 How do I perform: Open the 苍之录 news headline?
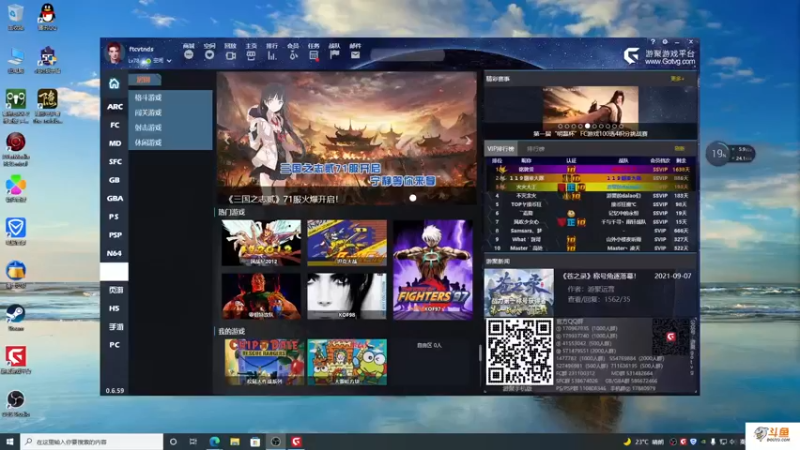[599, 276]
